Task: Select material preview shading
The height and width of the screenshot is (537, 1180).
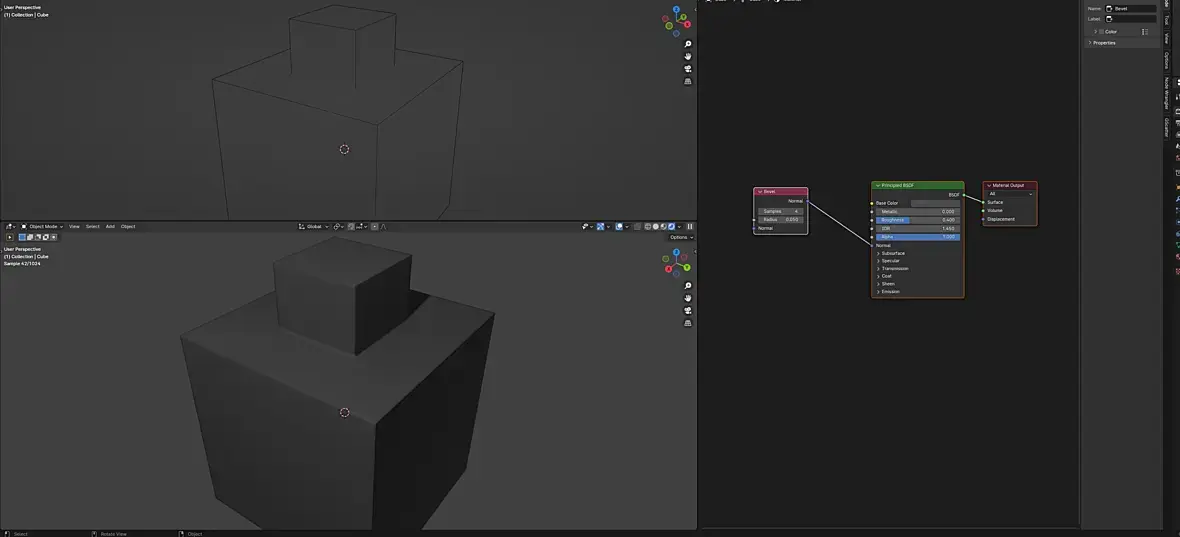Action: [x=664, y=226]
